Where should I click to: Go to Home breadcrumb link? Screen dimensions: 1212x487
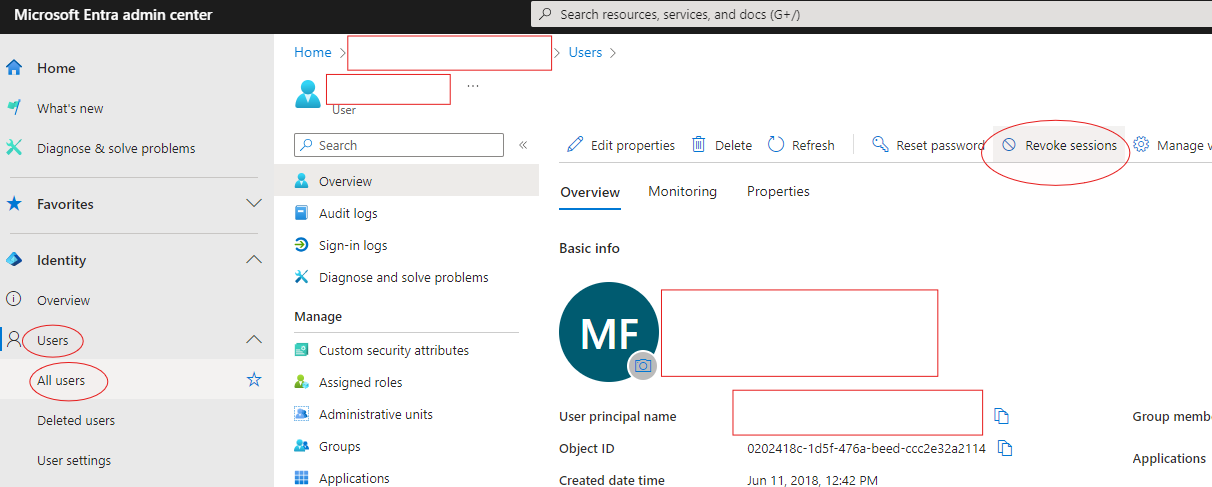click(x=312, y=52)
